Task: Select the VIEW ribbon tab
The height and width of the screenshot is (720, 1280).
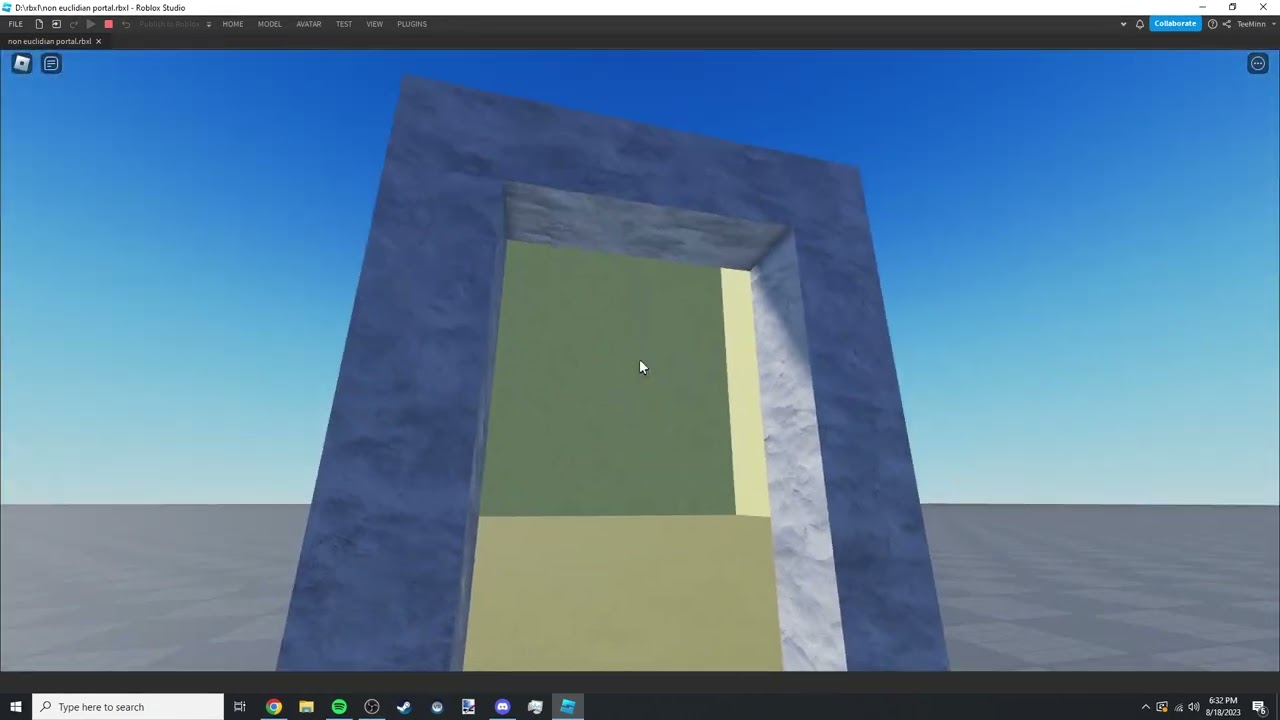Action: point(374,24)
